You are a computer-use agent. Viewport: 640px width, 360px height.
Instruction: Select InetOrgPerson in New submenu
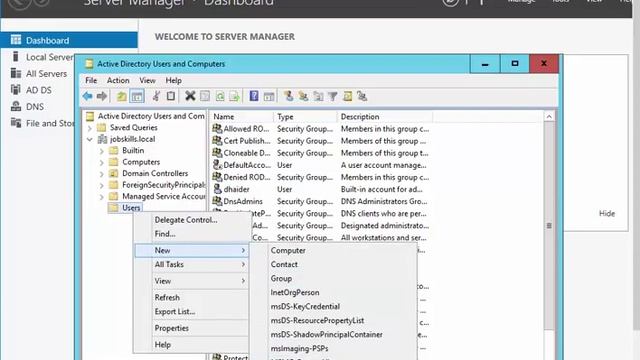coord(334,293)
